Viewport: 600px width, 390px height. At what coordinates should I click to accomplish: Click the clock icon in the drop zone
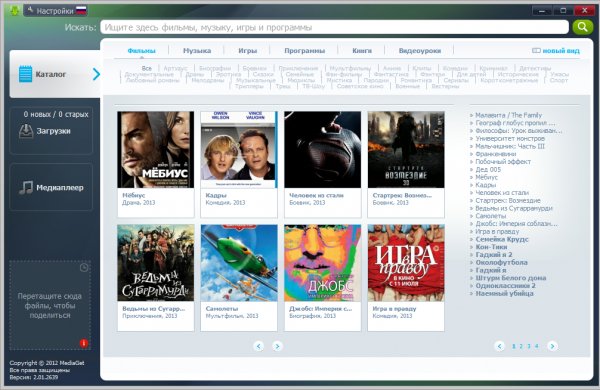coord(84,268)
